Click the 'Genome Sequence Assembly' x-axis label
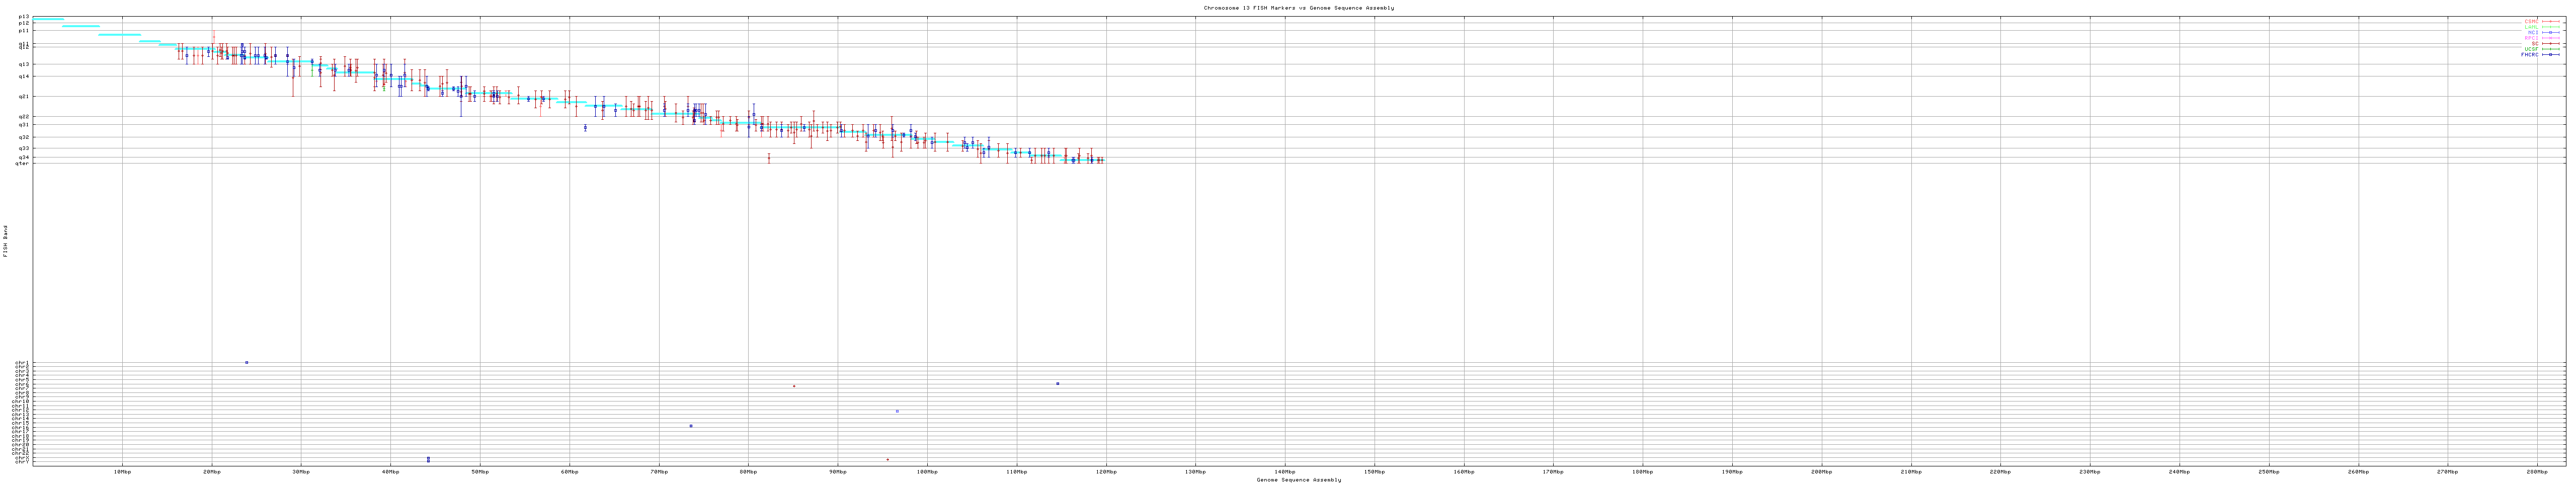Screen dimensions: 2576x483 pos(1298,480)
